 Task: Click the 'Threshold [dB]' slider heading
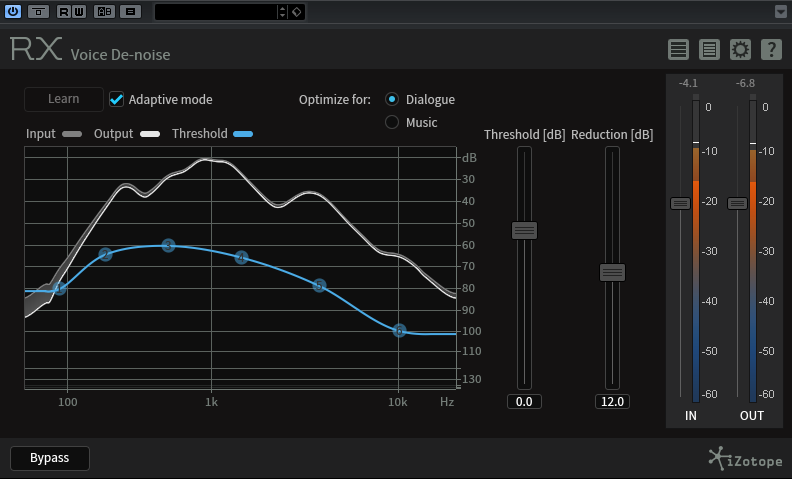(x=524, y=134)
